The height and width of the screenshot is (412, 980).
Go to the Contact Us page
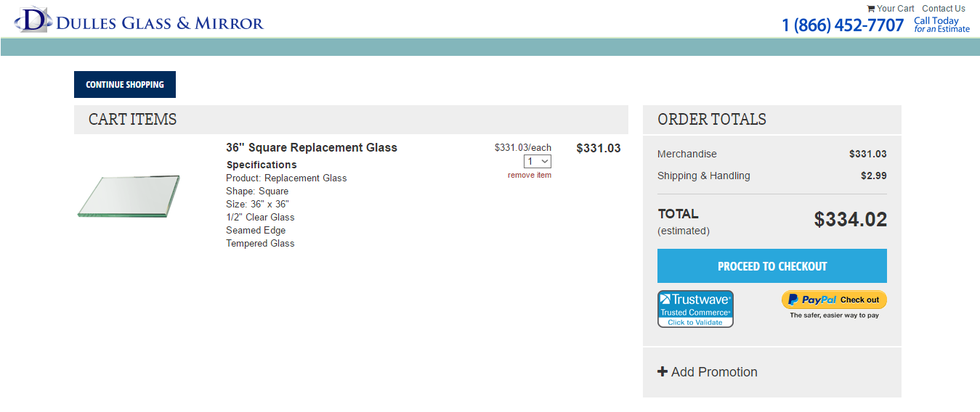pyautogui.click(x=943, y=9)
